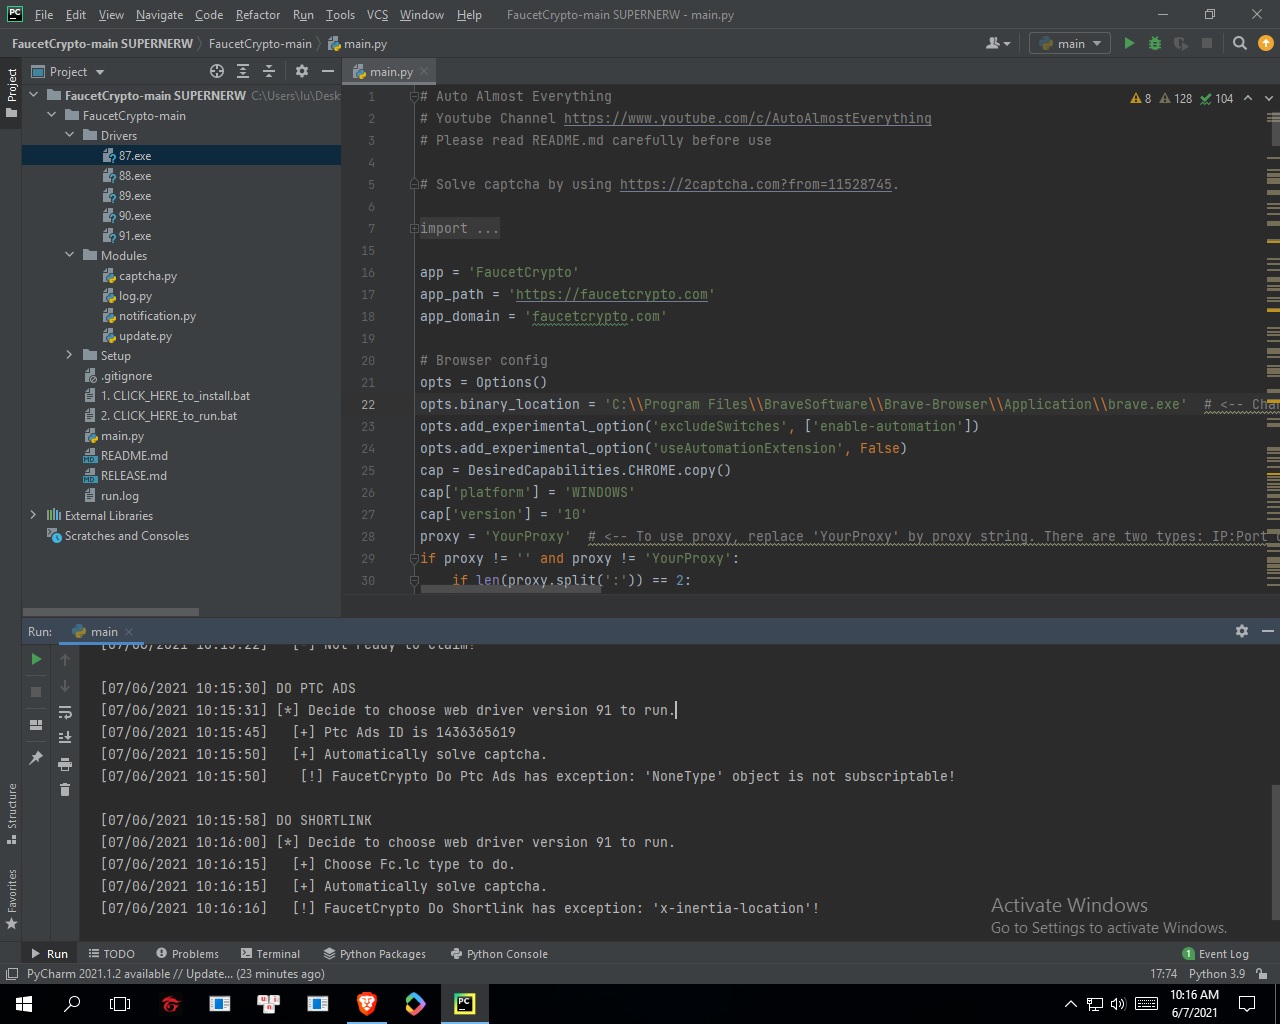Viewport: 1280px width, 1024px height.
Task: Open Windows Start menu
Action: [24, 1003]
